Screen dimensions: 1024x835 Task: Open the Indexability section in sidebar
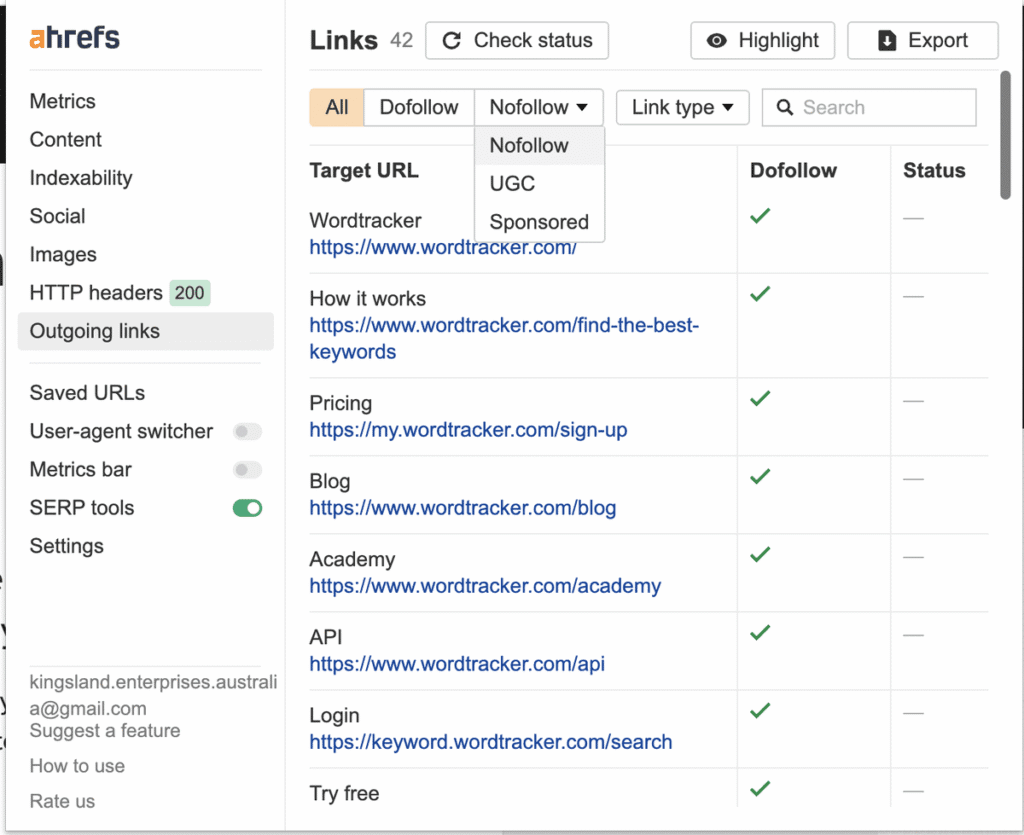click(81, 178)
